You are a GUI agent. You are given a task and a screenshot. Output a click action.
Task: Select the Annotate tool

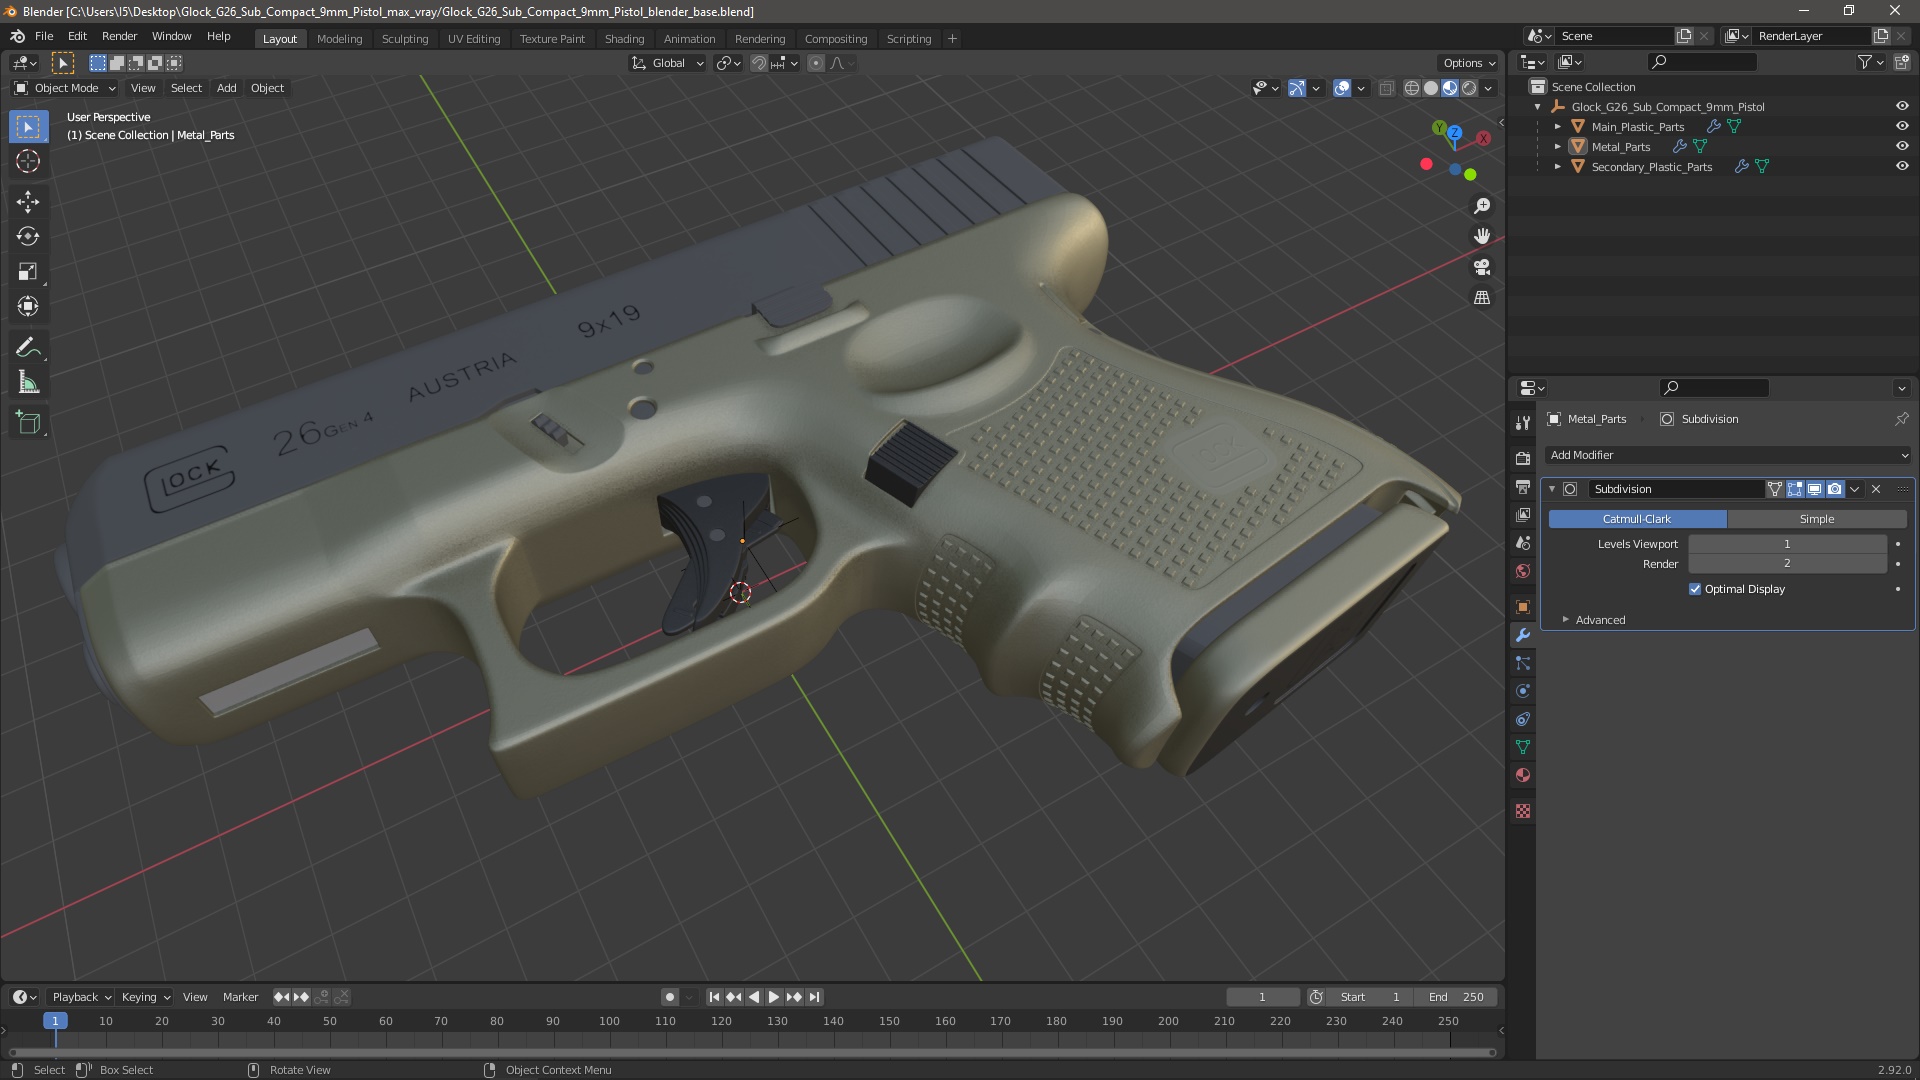coord(28,348)
